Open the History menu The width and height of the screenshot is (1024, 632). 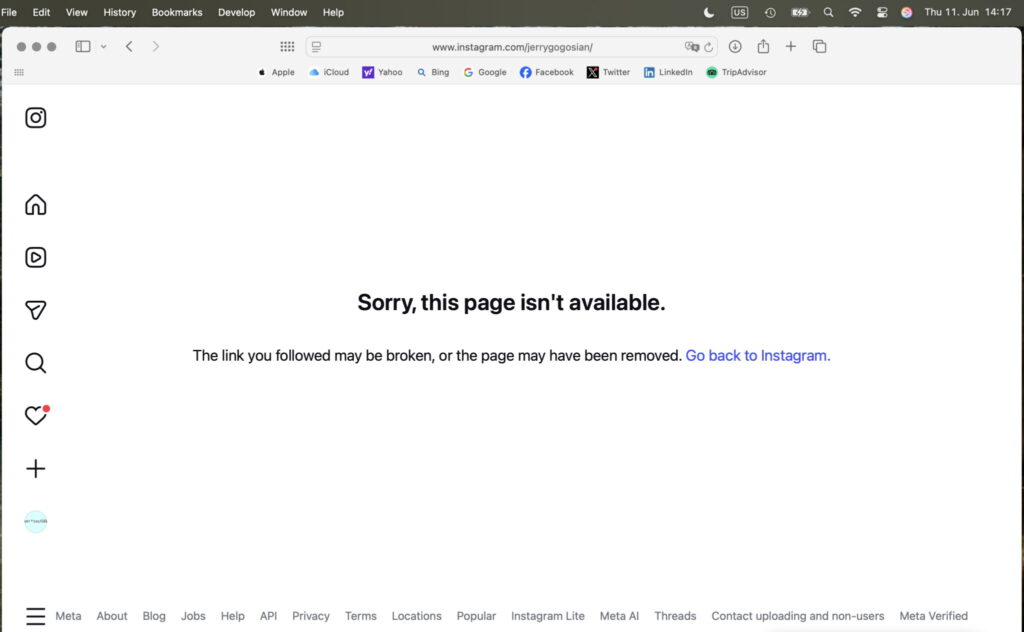click(120, 12)
